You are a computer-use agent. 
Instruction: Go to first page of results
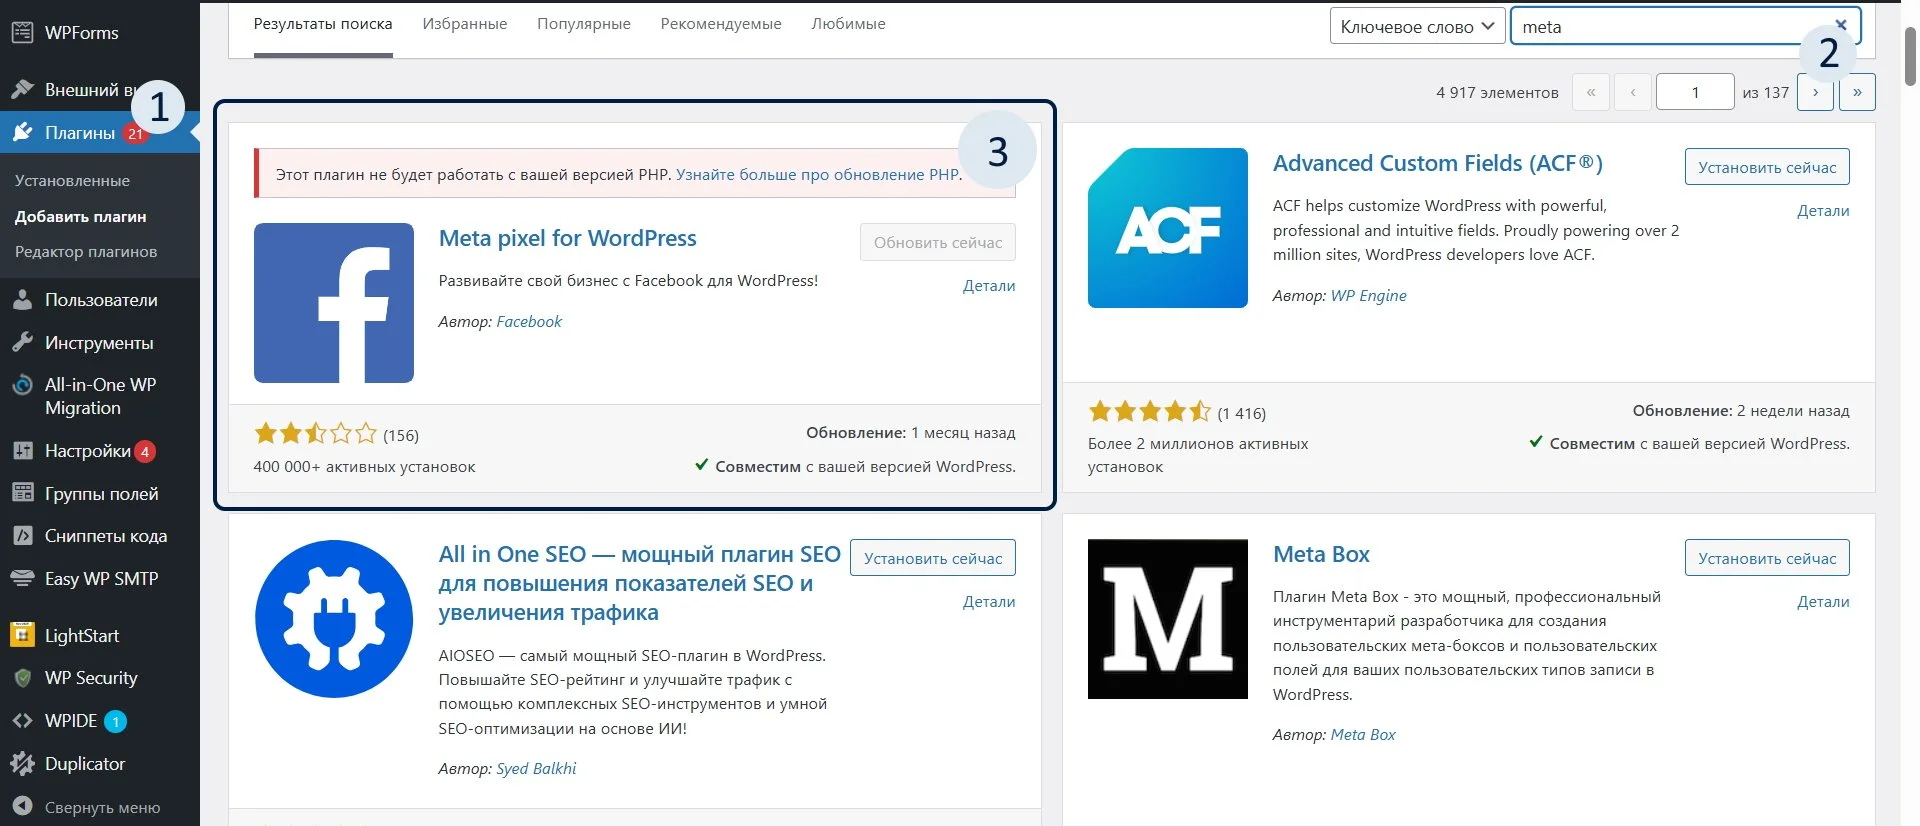point(1591,92)
